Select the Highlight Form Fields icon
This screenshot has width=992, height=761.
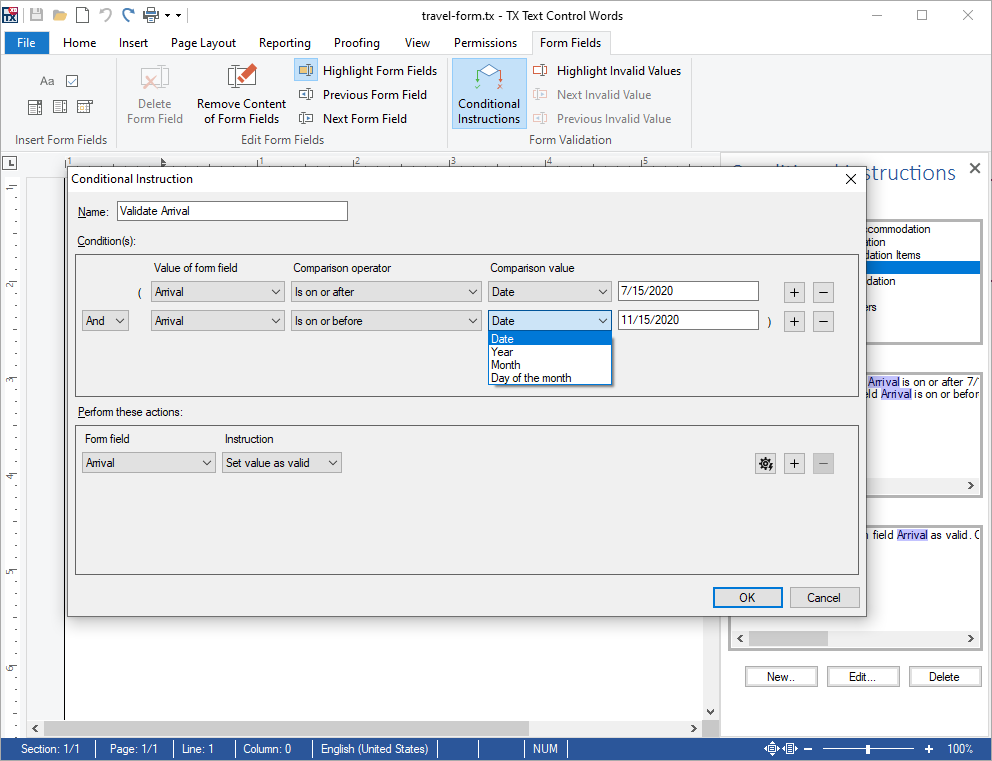coord(305,70)
